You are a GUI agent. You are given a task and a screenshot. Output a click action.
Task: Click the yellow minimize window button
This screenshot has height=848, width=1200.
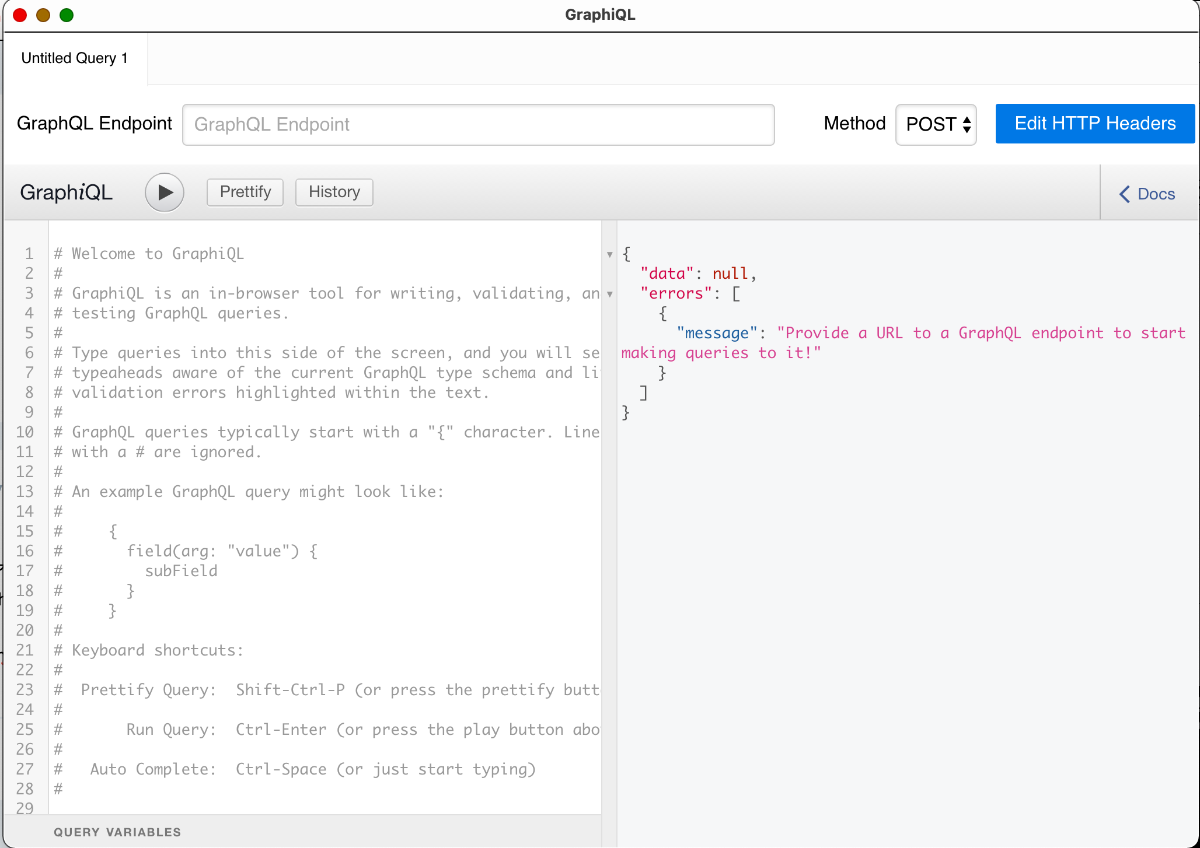coord(43,15)
